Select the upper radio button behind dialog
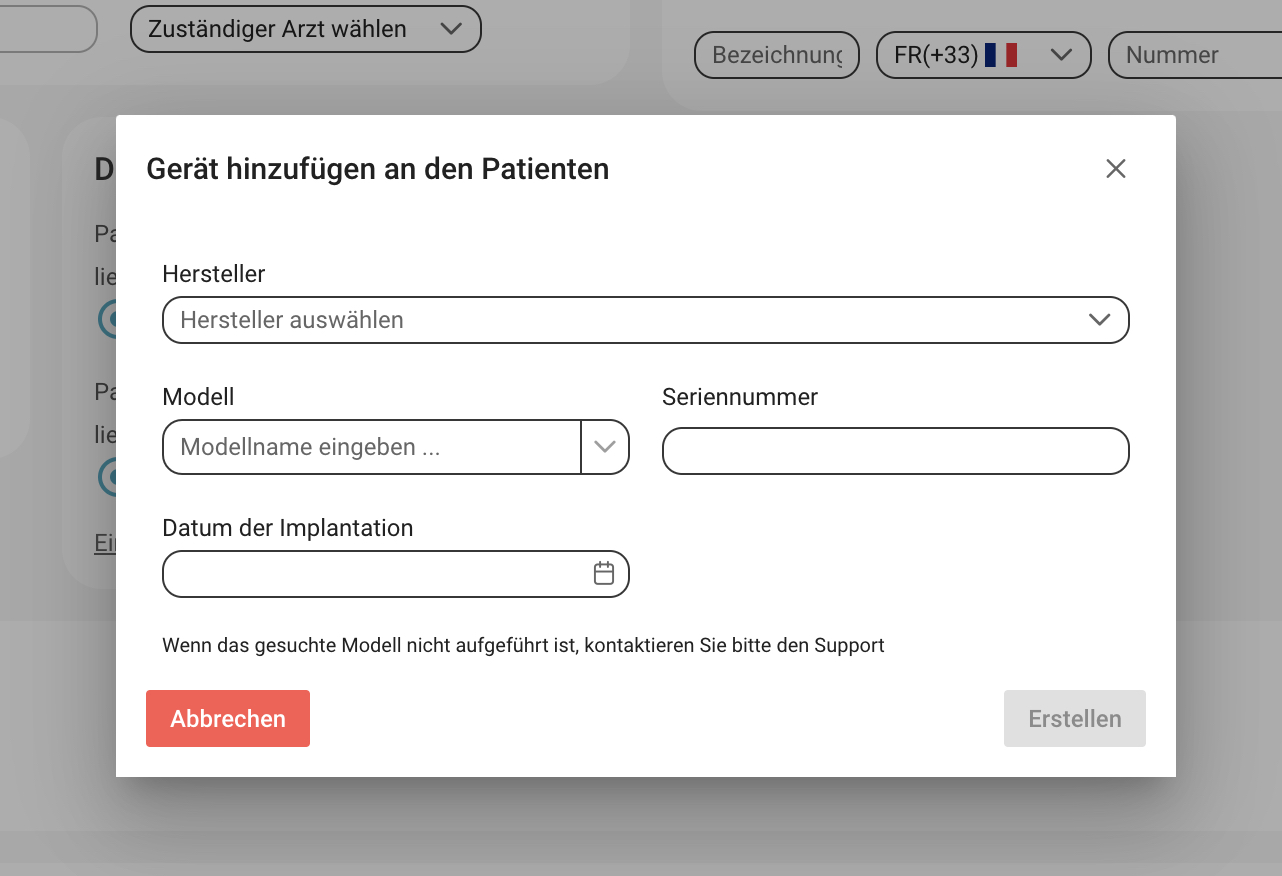Viewport: 1282px width, 876px height. [108, 319]
